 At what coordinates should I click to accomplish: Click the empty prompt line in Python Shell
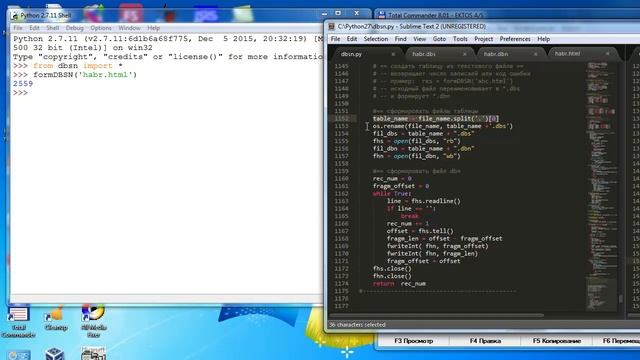(x=20, y=93)
